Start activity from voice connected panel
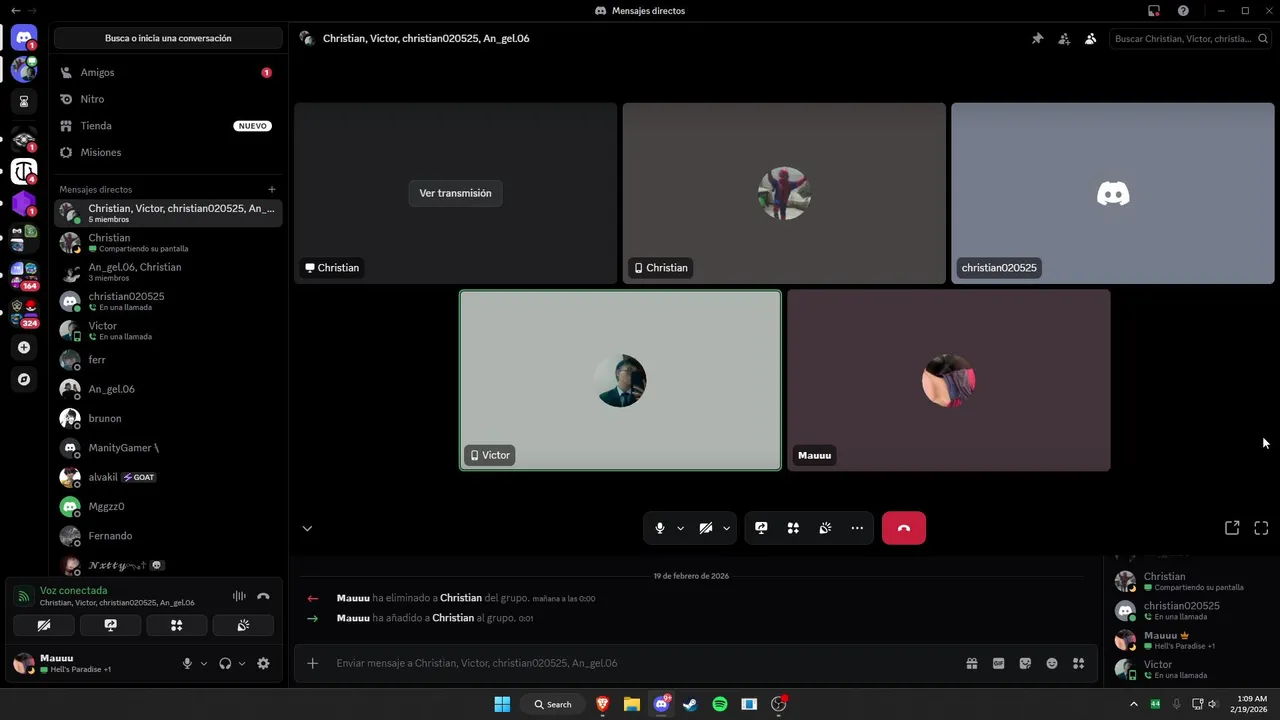 [x=177, y=625]
